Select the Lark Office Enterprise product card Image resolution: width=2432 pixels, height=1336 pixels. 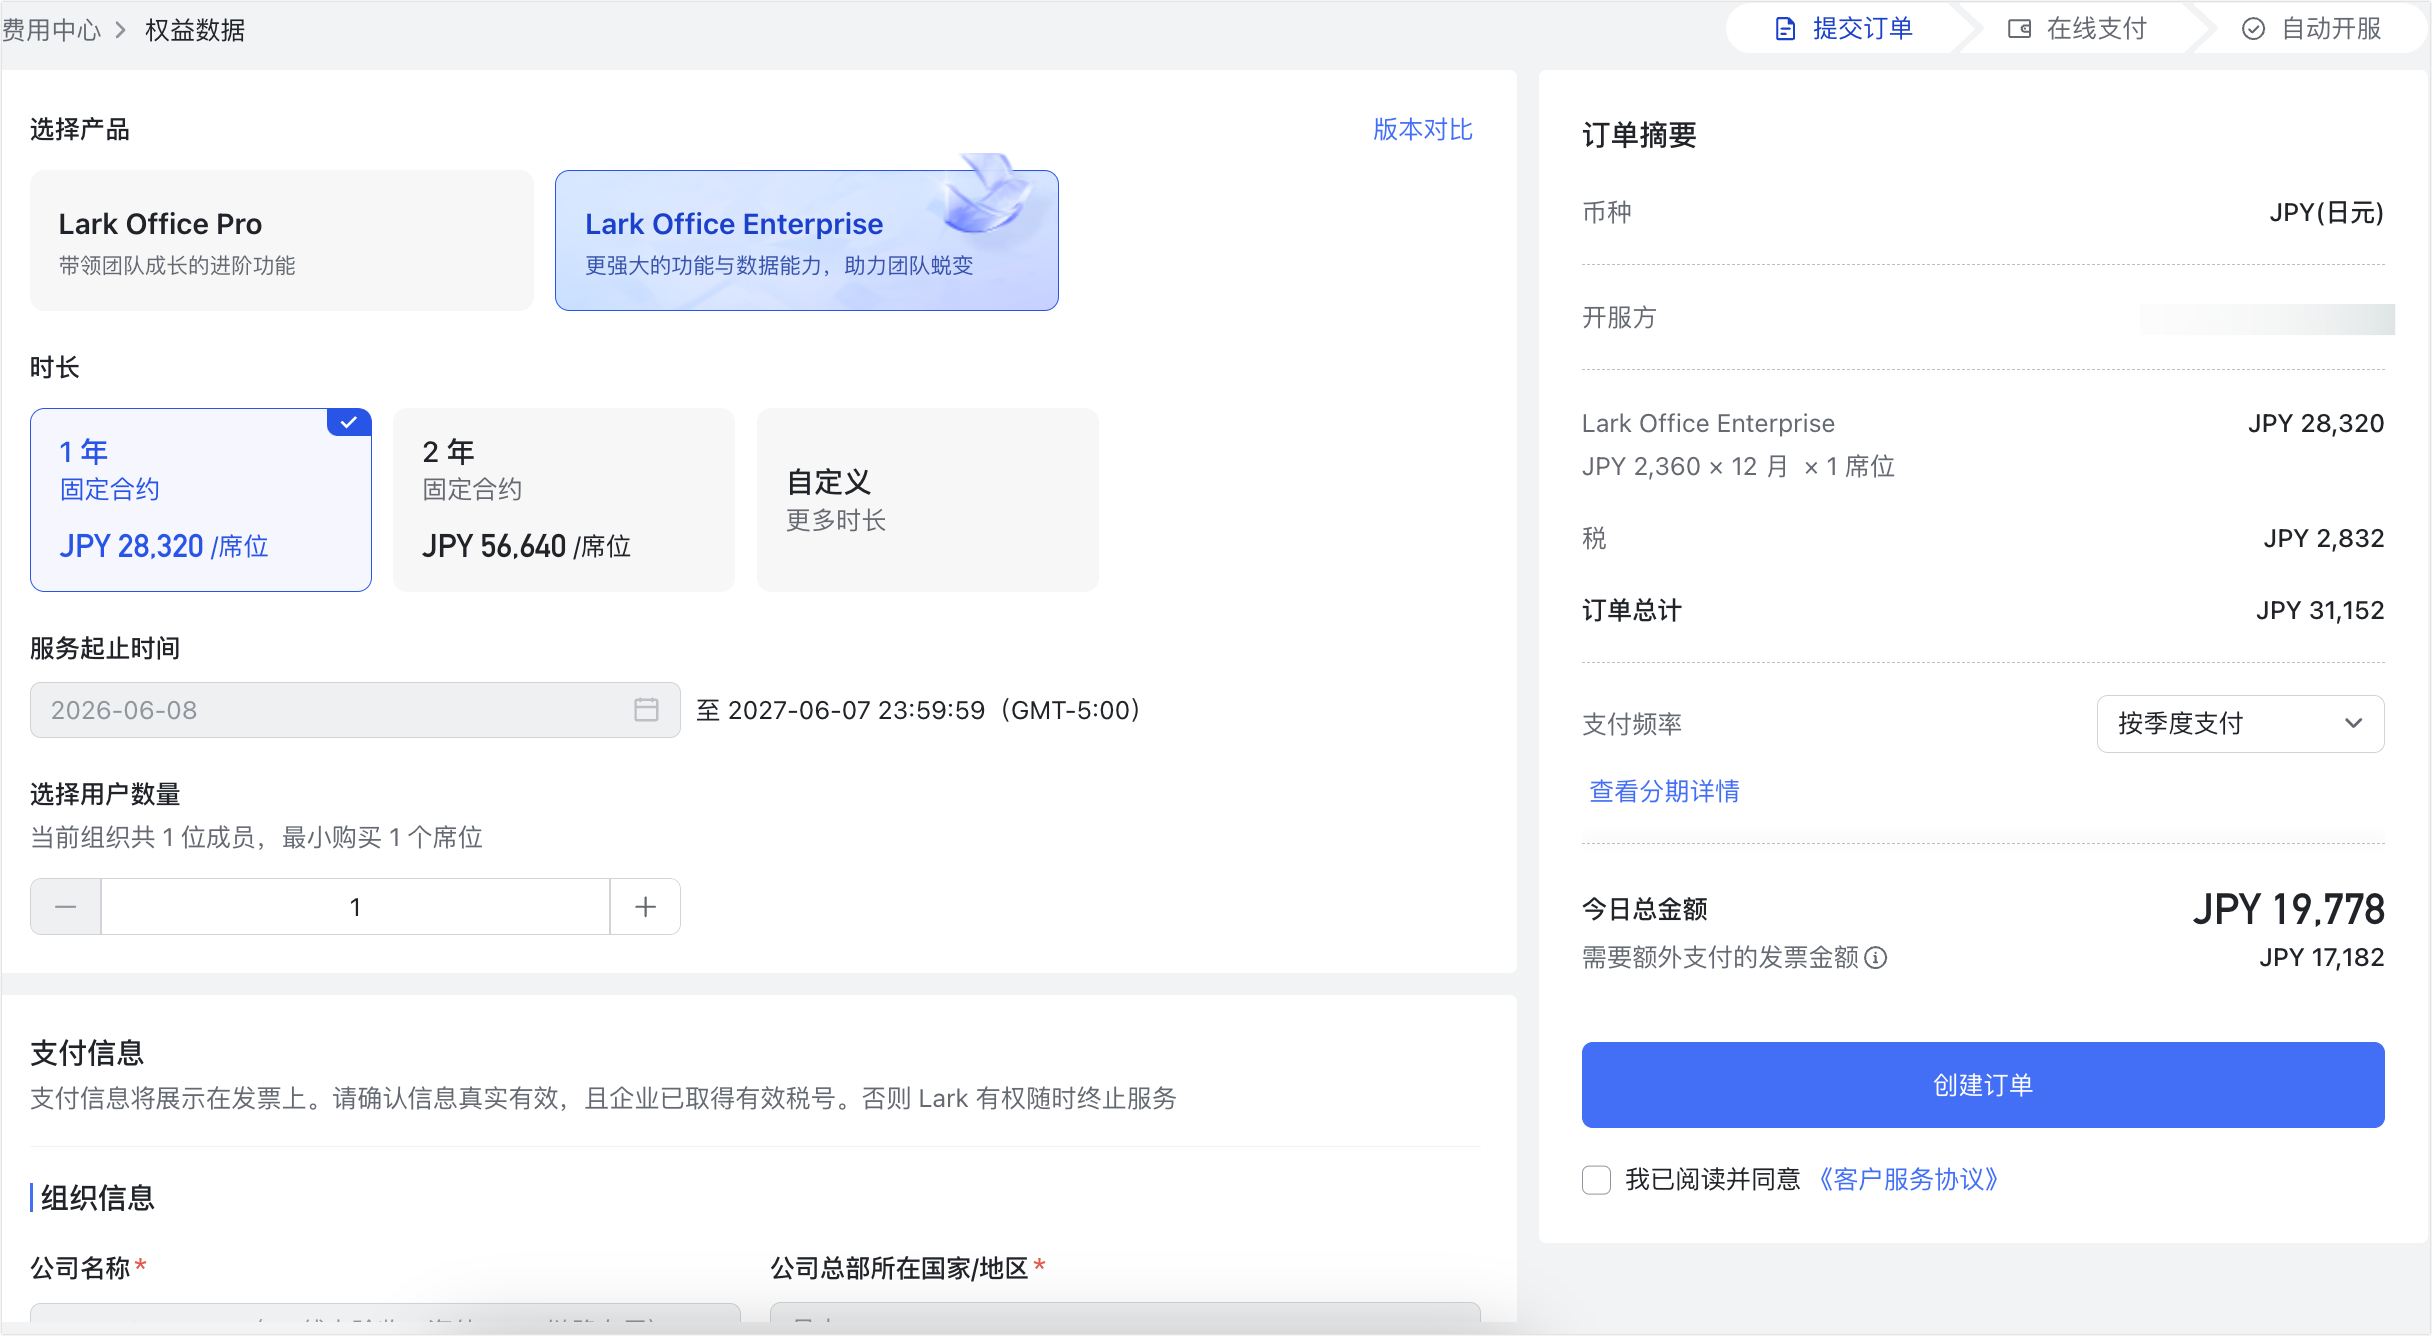tap(807, 240)
